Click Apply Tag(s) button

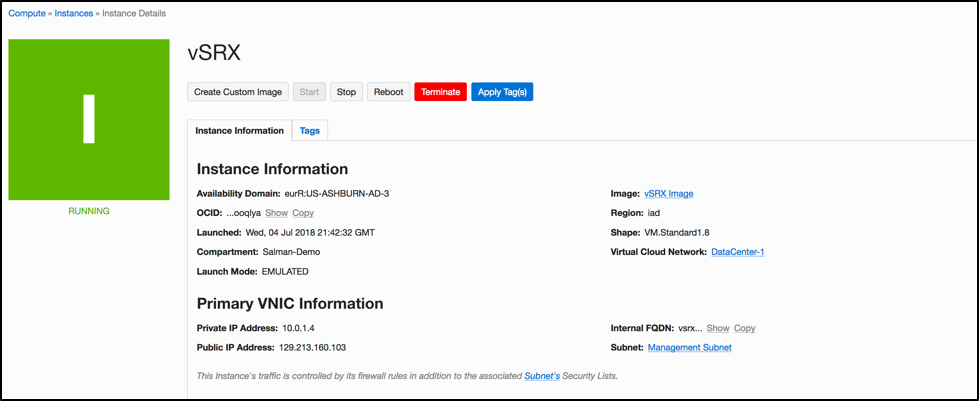tap(502, 92)
